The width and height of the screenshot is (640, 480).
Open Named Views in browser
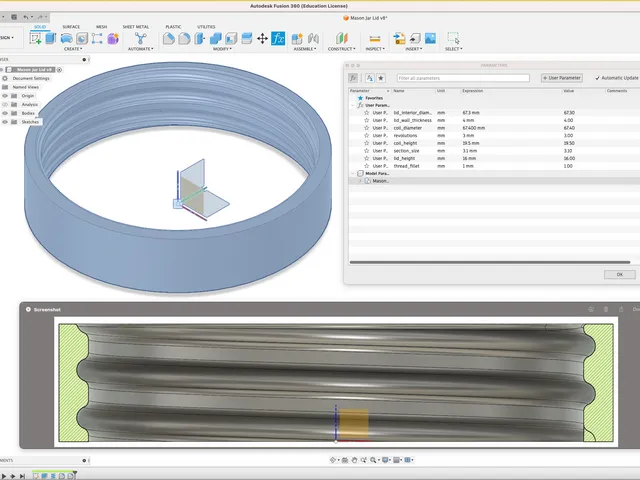pos(25,87)
